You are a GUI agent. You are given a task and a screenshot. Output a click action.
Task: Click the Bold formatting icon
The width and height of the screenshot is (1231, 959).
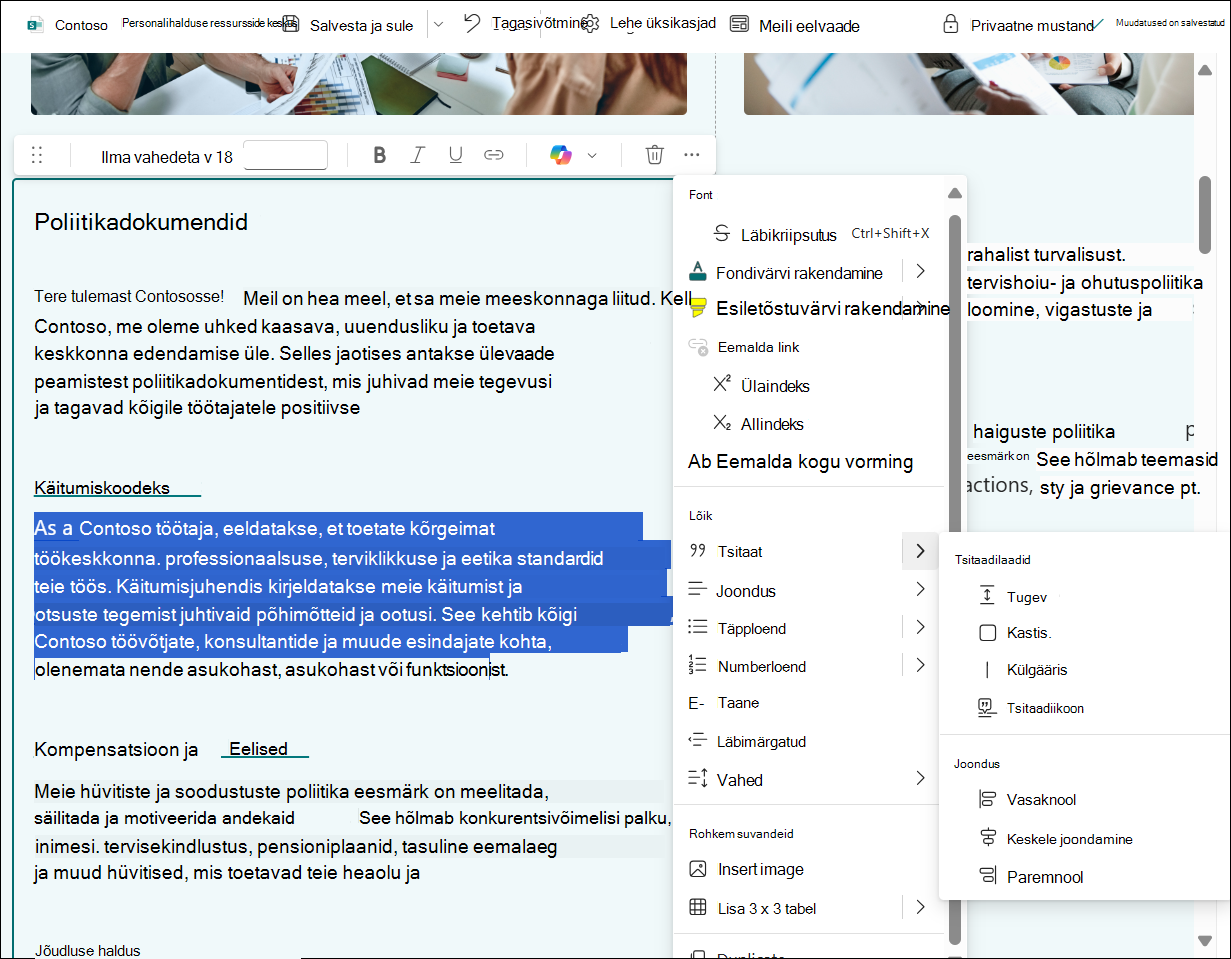[379, 155]
